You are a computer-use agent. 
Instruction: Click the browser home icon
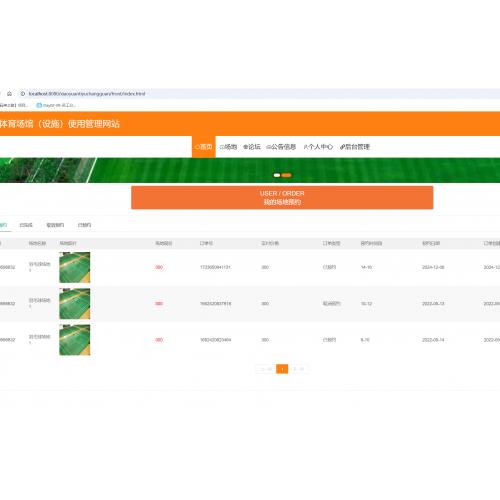[x=9, y=94]
